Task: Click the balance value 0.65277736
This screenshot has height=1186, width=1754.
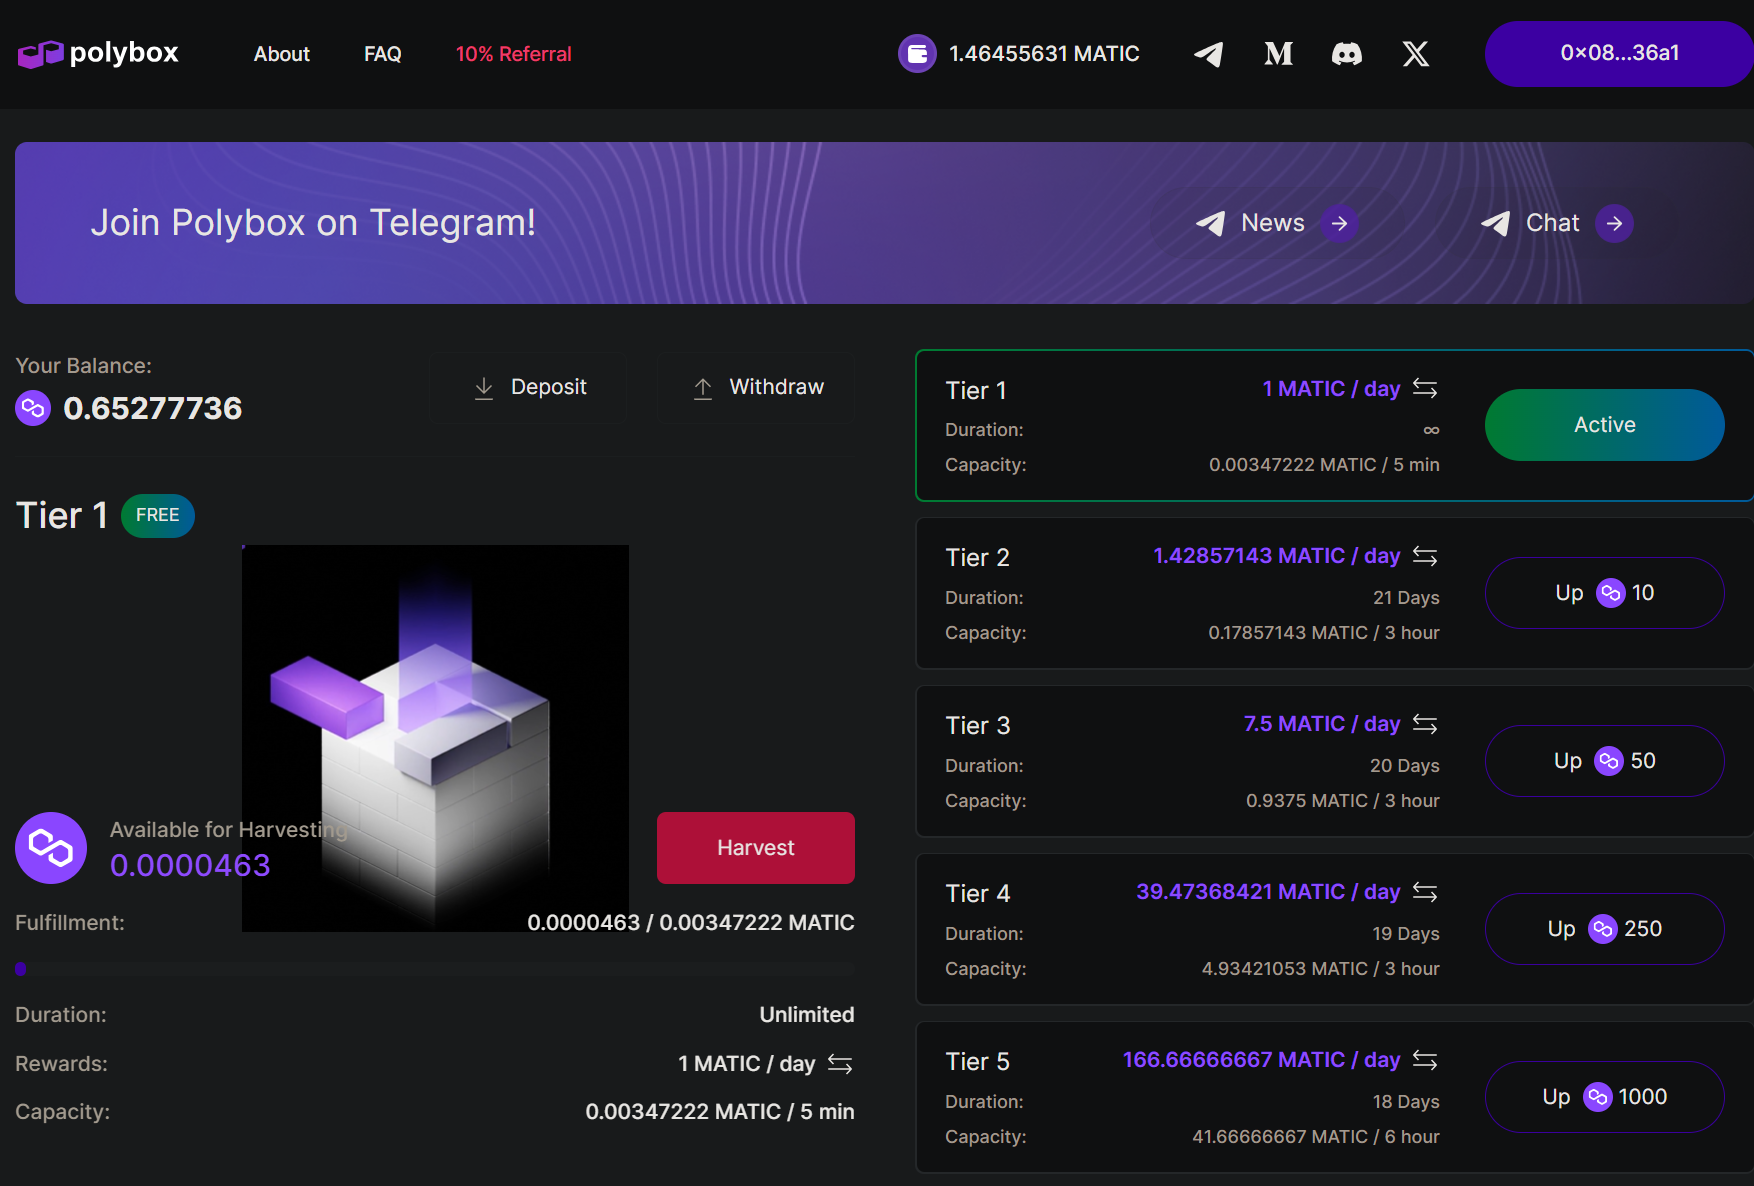Action: [153, 408]
